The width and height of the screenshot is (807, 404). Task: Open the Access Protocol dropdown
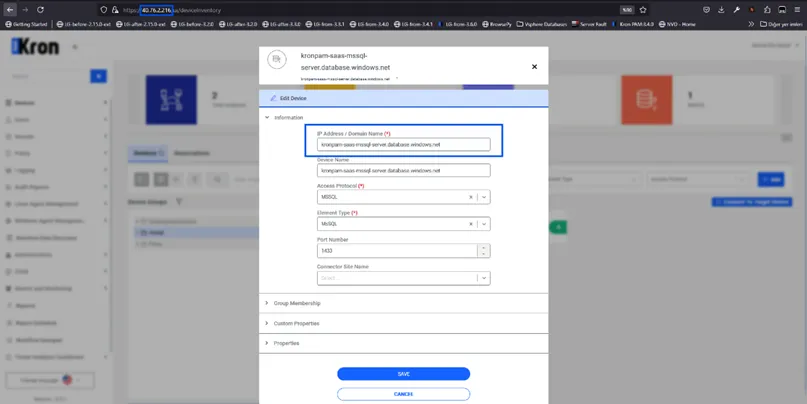[x=484, y=197]
